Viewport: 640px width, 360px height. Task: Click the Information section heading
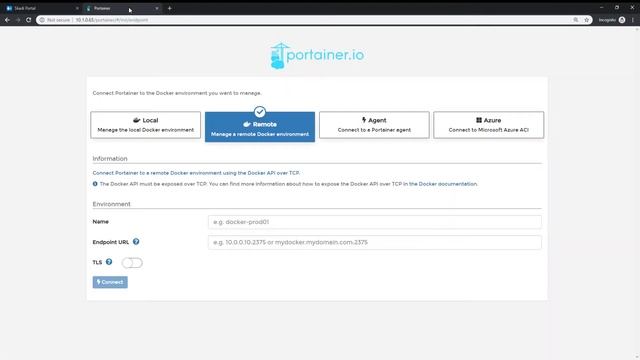click(110, 158)
